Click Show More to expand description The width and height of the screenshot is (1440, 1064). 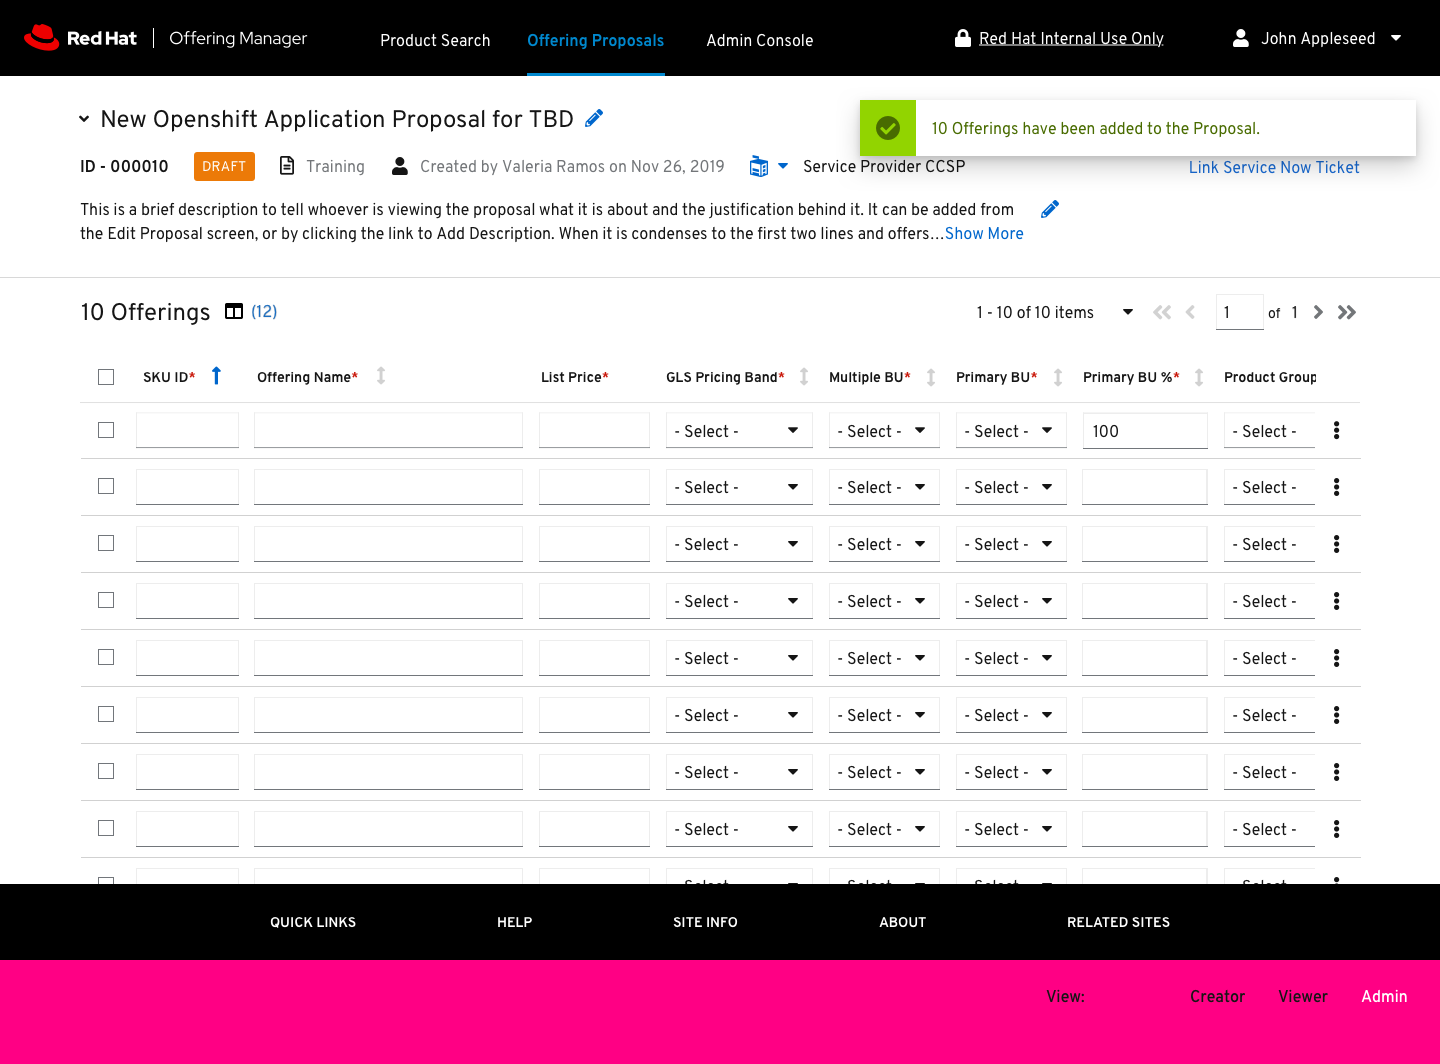click(984, 233)
